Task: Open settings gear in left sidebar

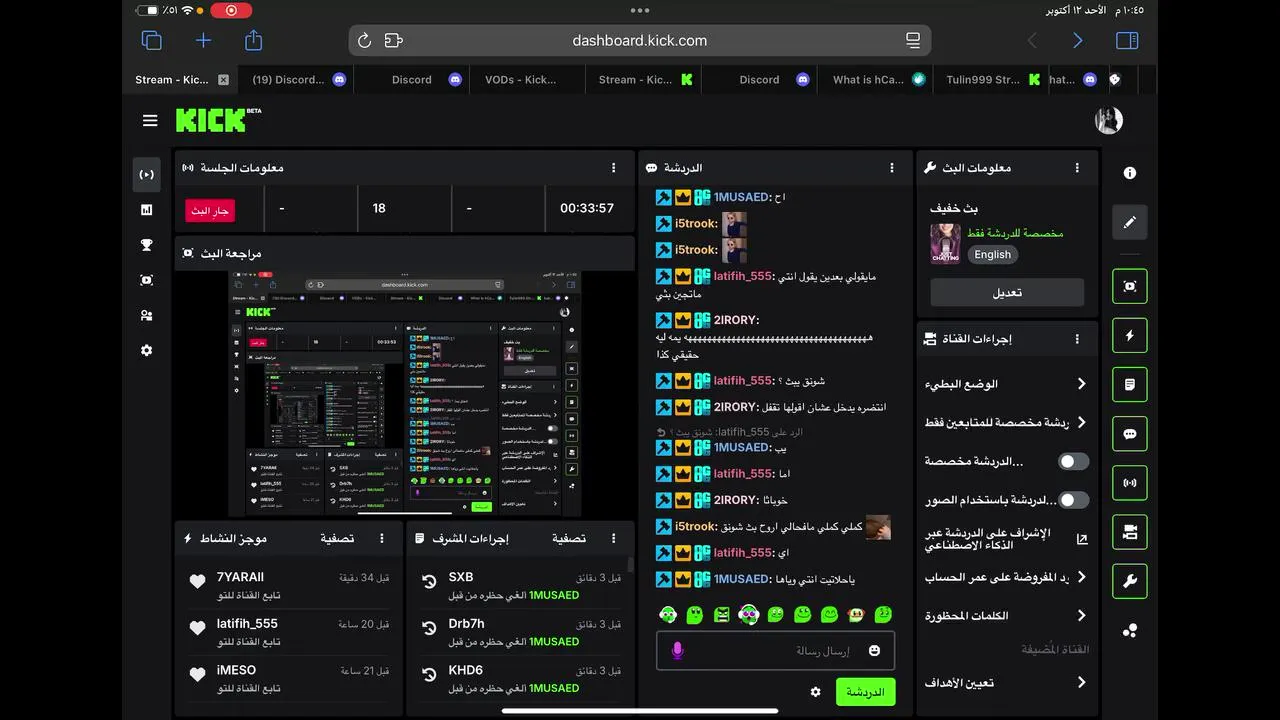Action: (147, 350)
